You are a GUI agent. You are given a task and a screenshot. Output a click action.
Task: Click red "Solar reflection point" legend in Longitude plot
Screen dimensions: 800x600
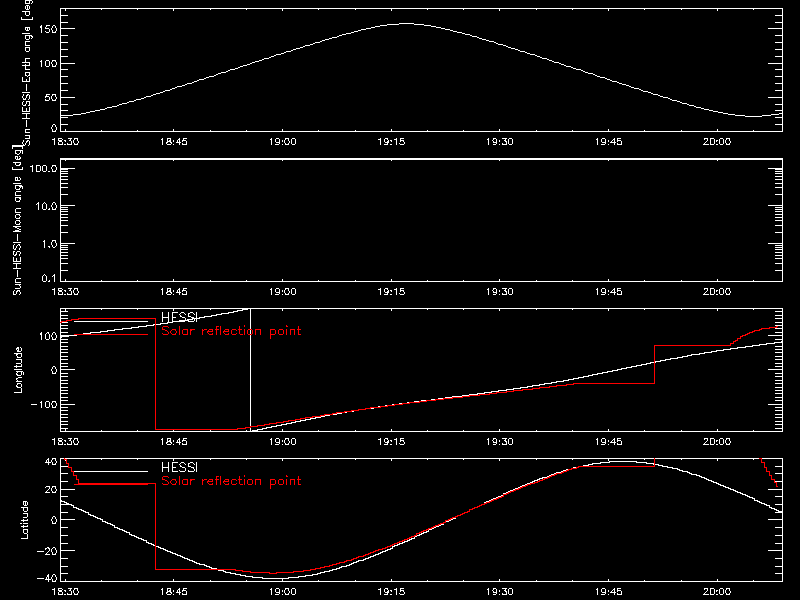click(x=231, y=331)
